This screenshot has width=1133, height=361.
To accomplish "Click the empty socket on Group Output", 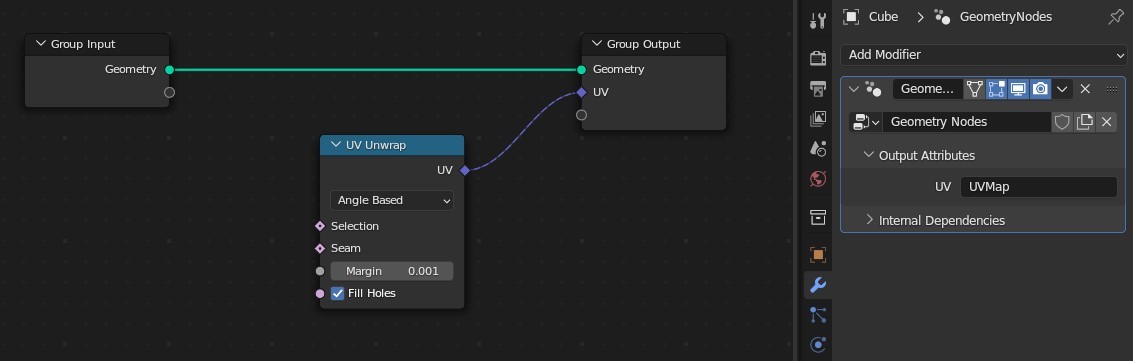I will (x=582, y=115).
